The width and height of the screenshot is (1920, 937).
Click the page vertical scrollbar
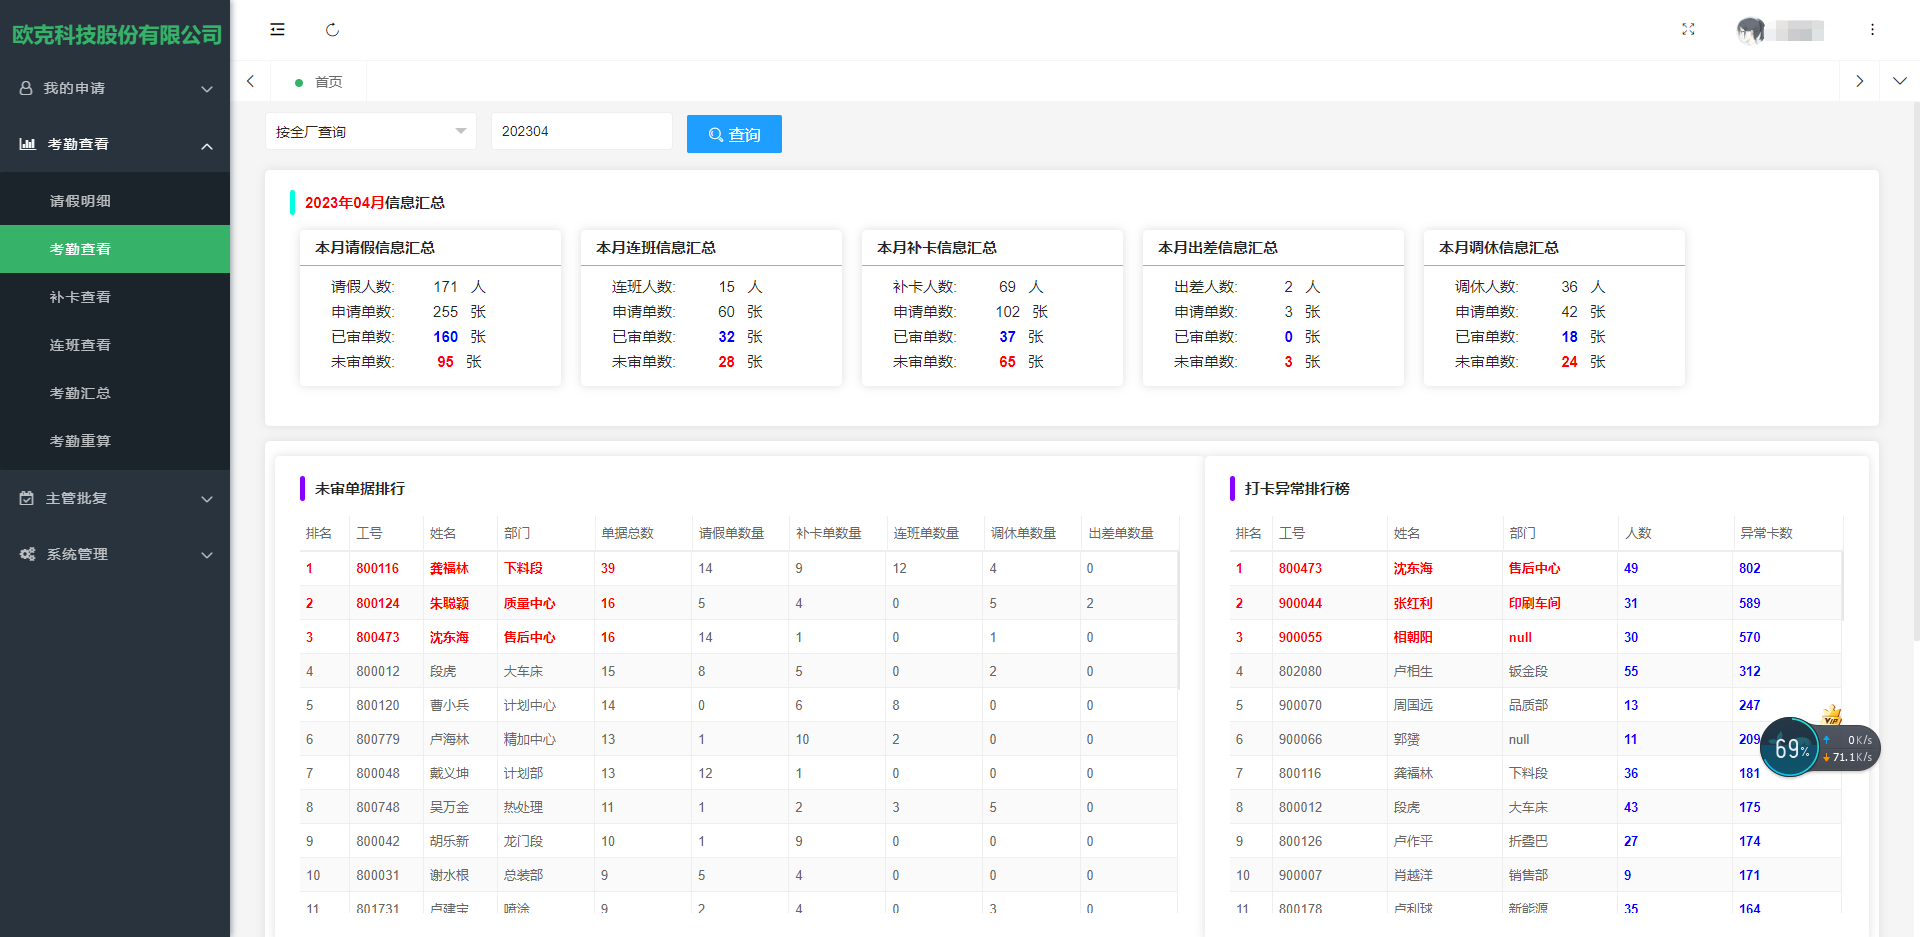click(x=1915, y=370)
